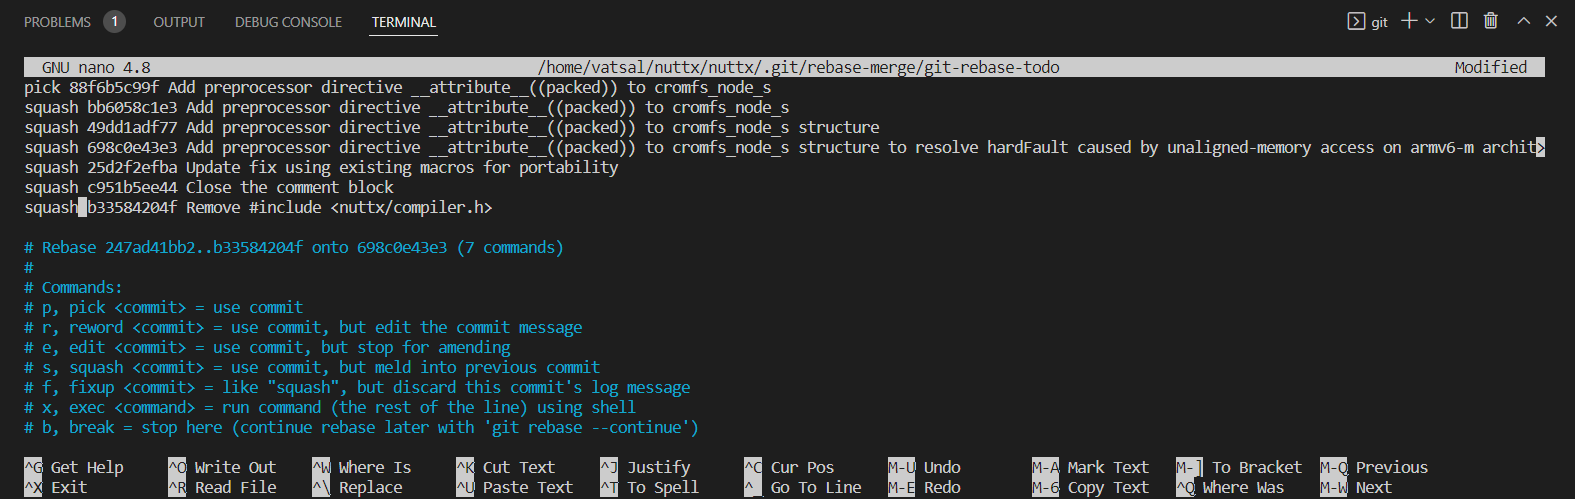Click the 'Modified' status in nano header
Viewport: 1575px width, 499px height.
coord(1491,67)
